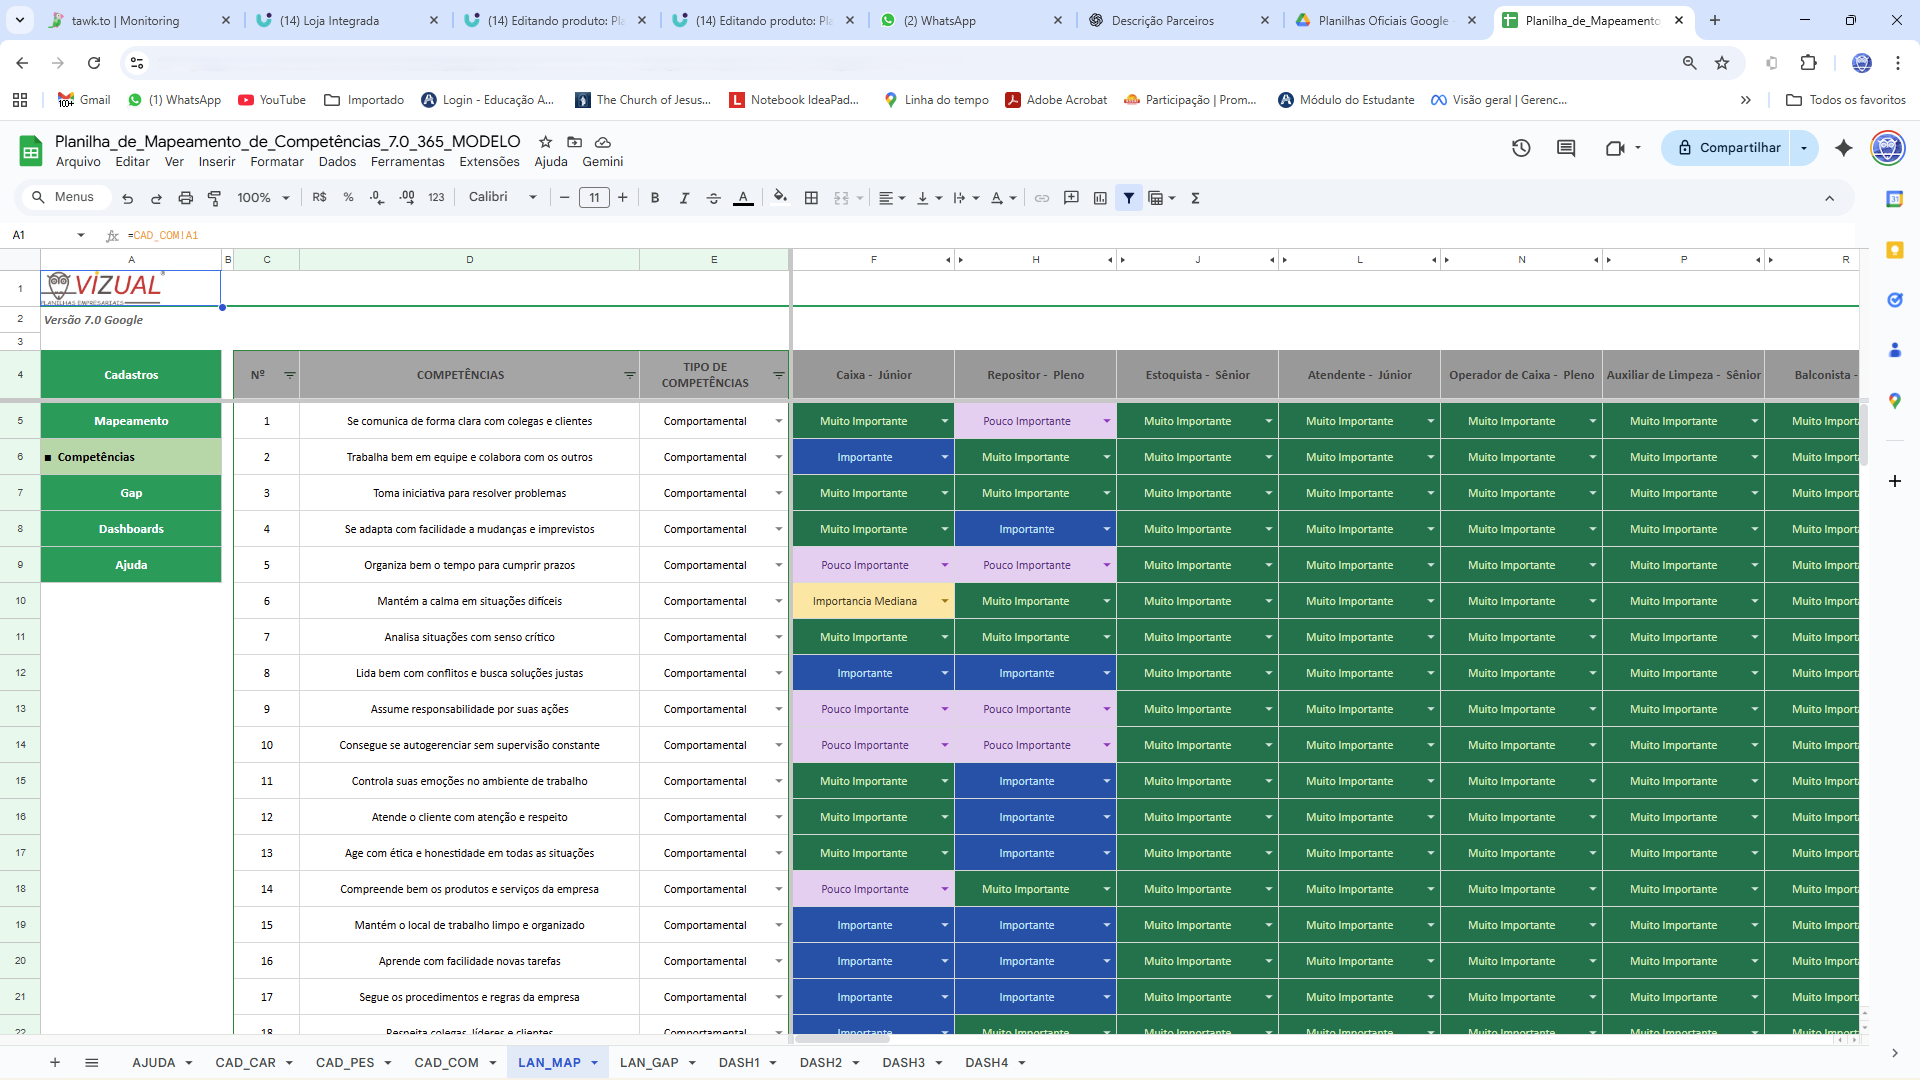Pick a text color from the text color swatch
Screen dimensions: 1920x1080
tap(743, 198)
